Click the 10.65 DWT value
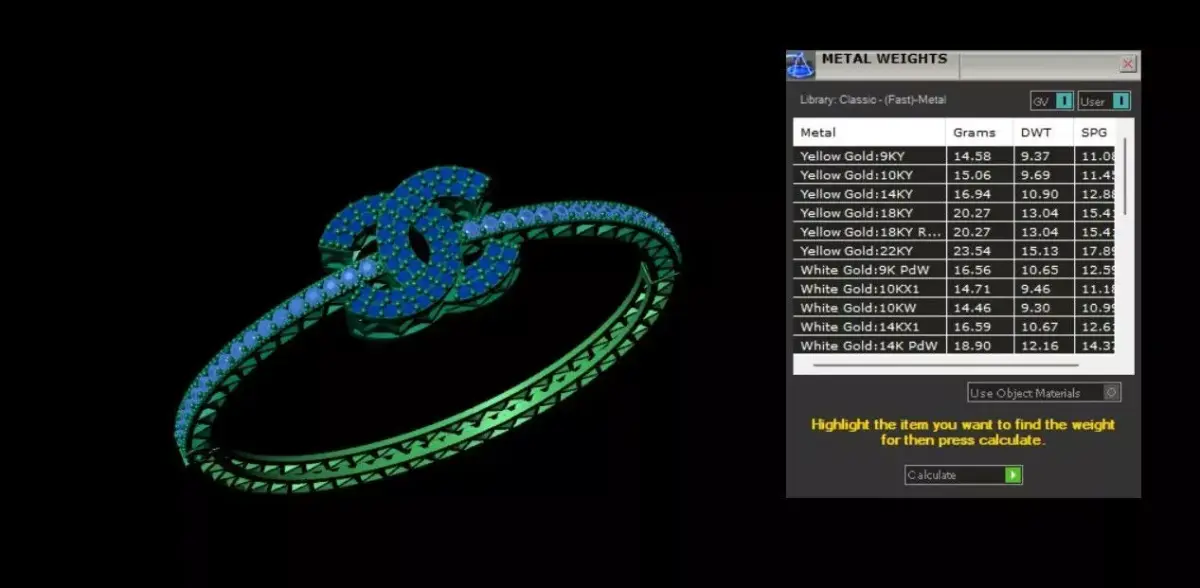 tap(1038, 270)
